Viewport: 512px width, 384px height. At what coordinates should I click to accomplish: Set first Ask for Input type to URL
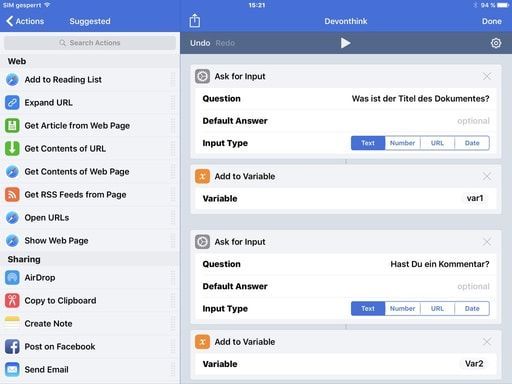pyautogui.click(x=437, y=143)
